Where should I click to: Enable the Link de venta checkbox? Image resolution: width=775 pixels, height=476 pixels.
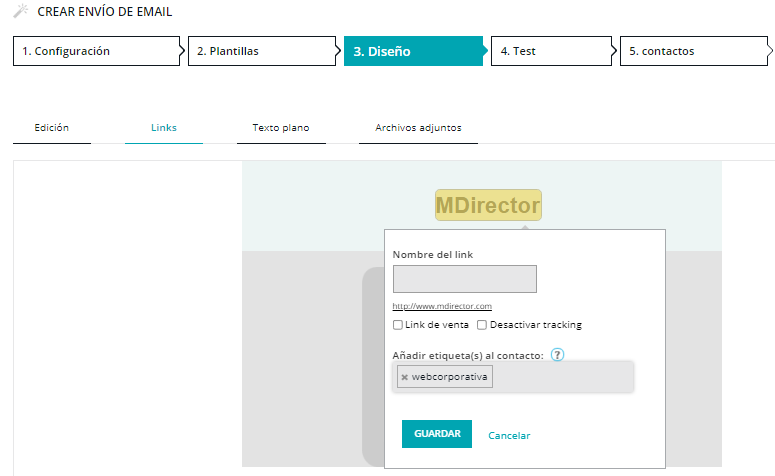pyautogui.click(x=398, y=325)
